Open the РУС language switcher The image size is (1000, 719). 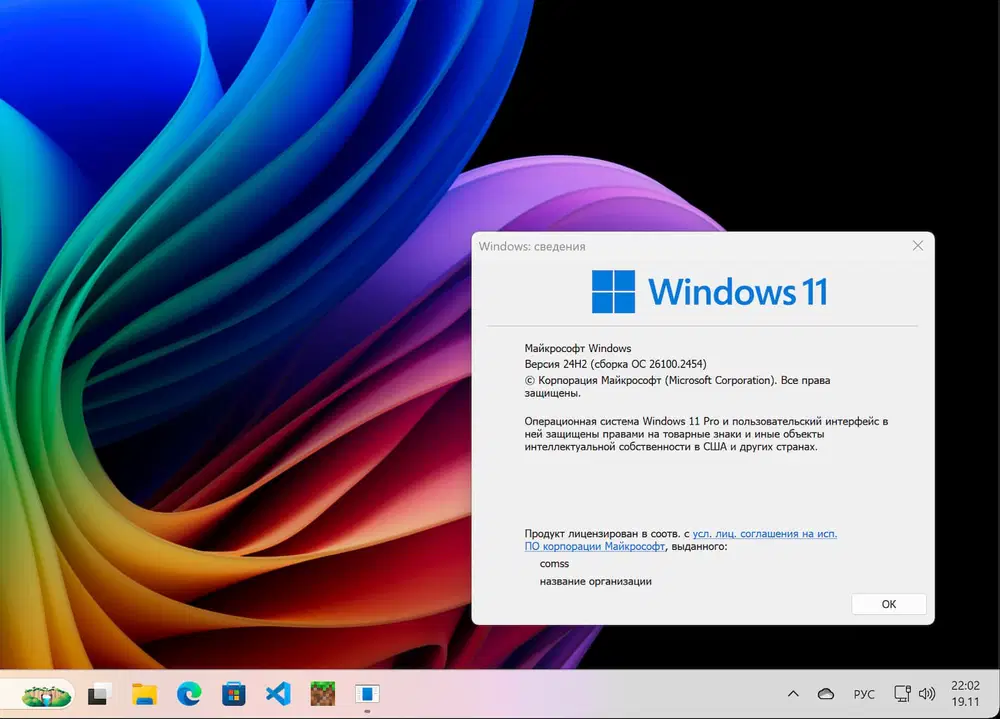pos(863,693)
